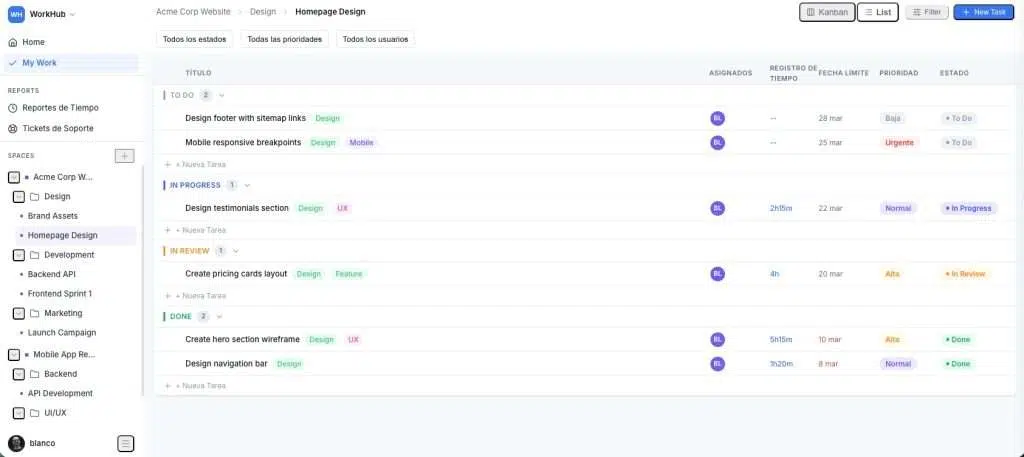
Task: Collapse the Development folder
Action: point(19,255)
